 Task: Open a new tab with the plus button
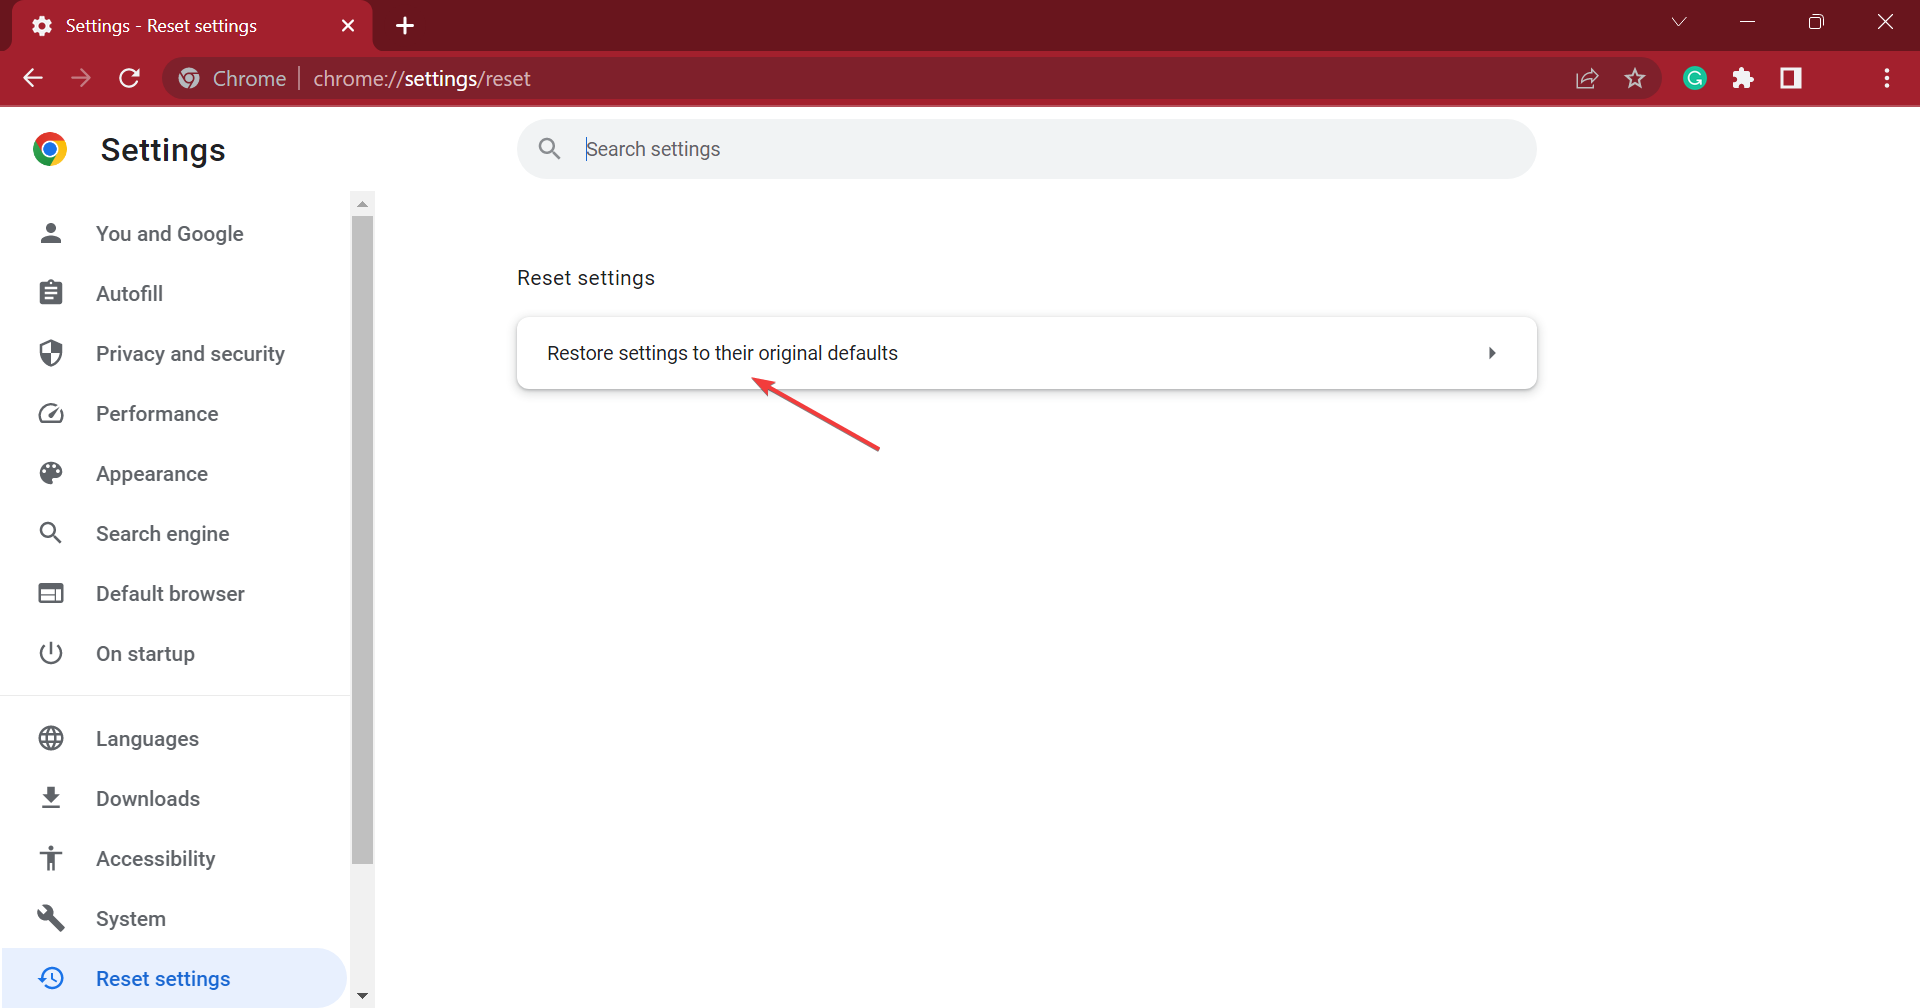pyautogui.click(x=405, y=25)
